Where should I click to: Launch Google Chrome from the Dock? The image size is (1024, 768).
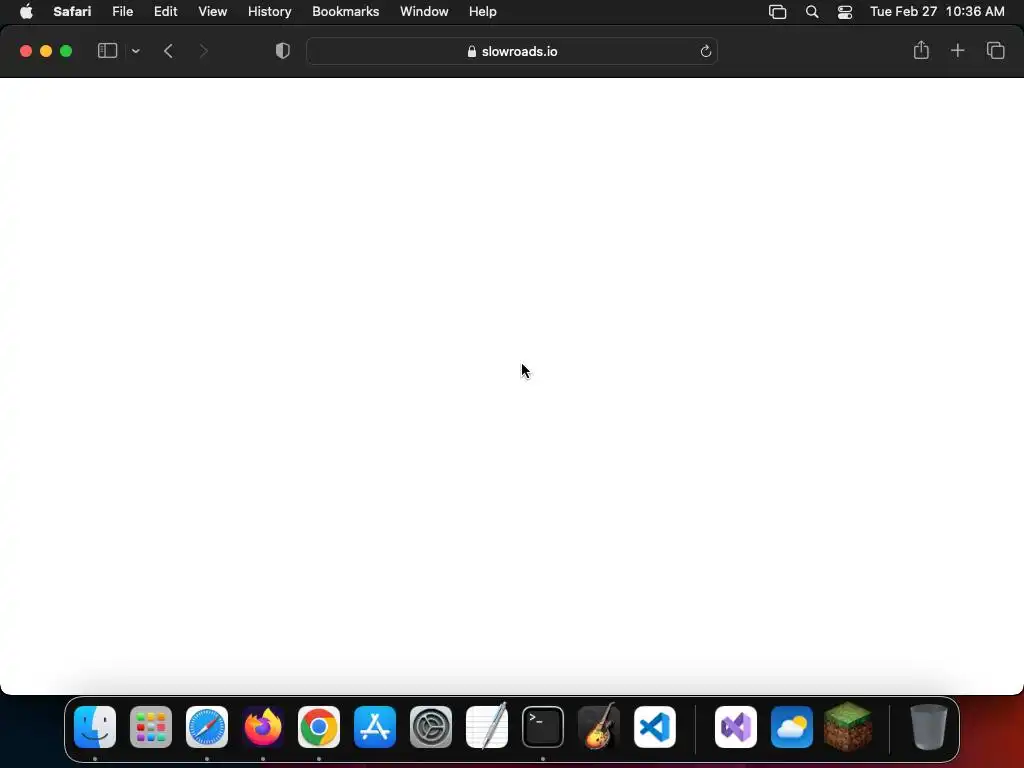click(x=319, y=727)
